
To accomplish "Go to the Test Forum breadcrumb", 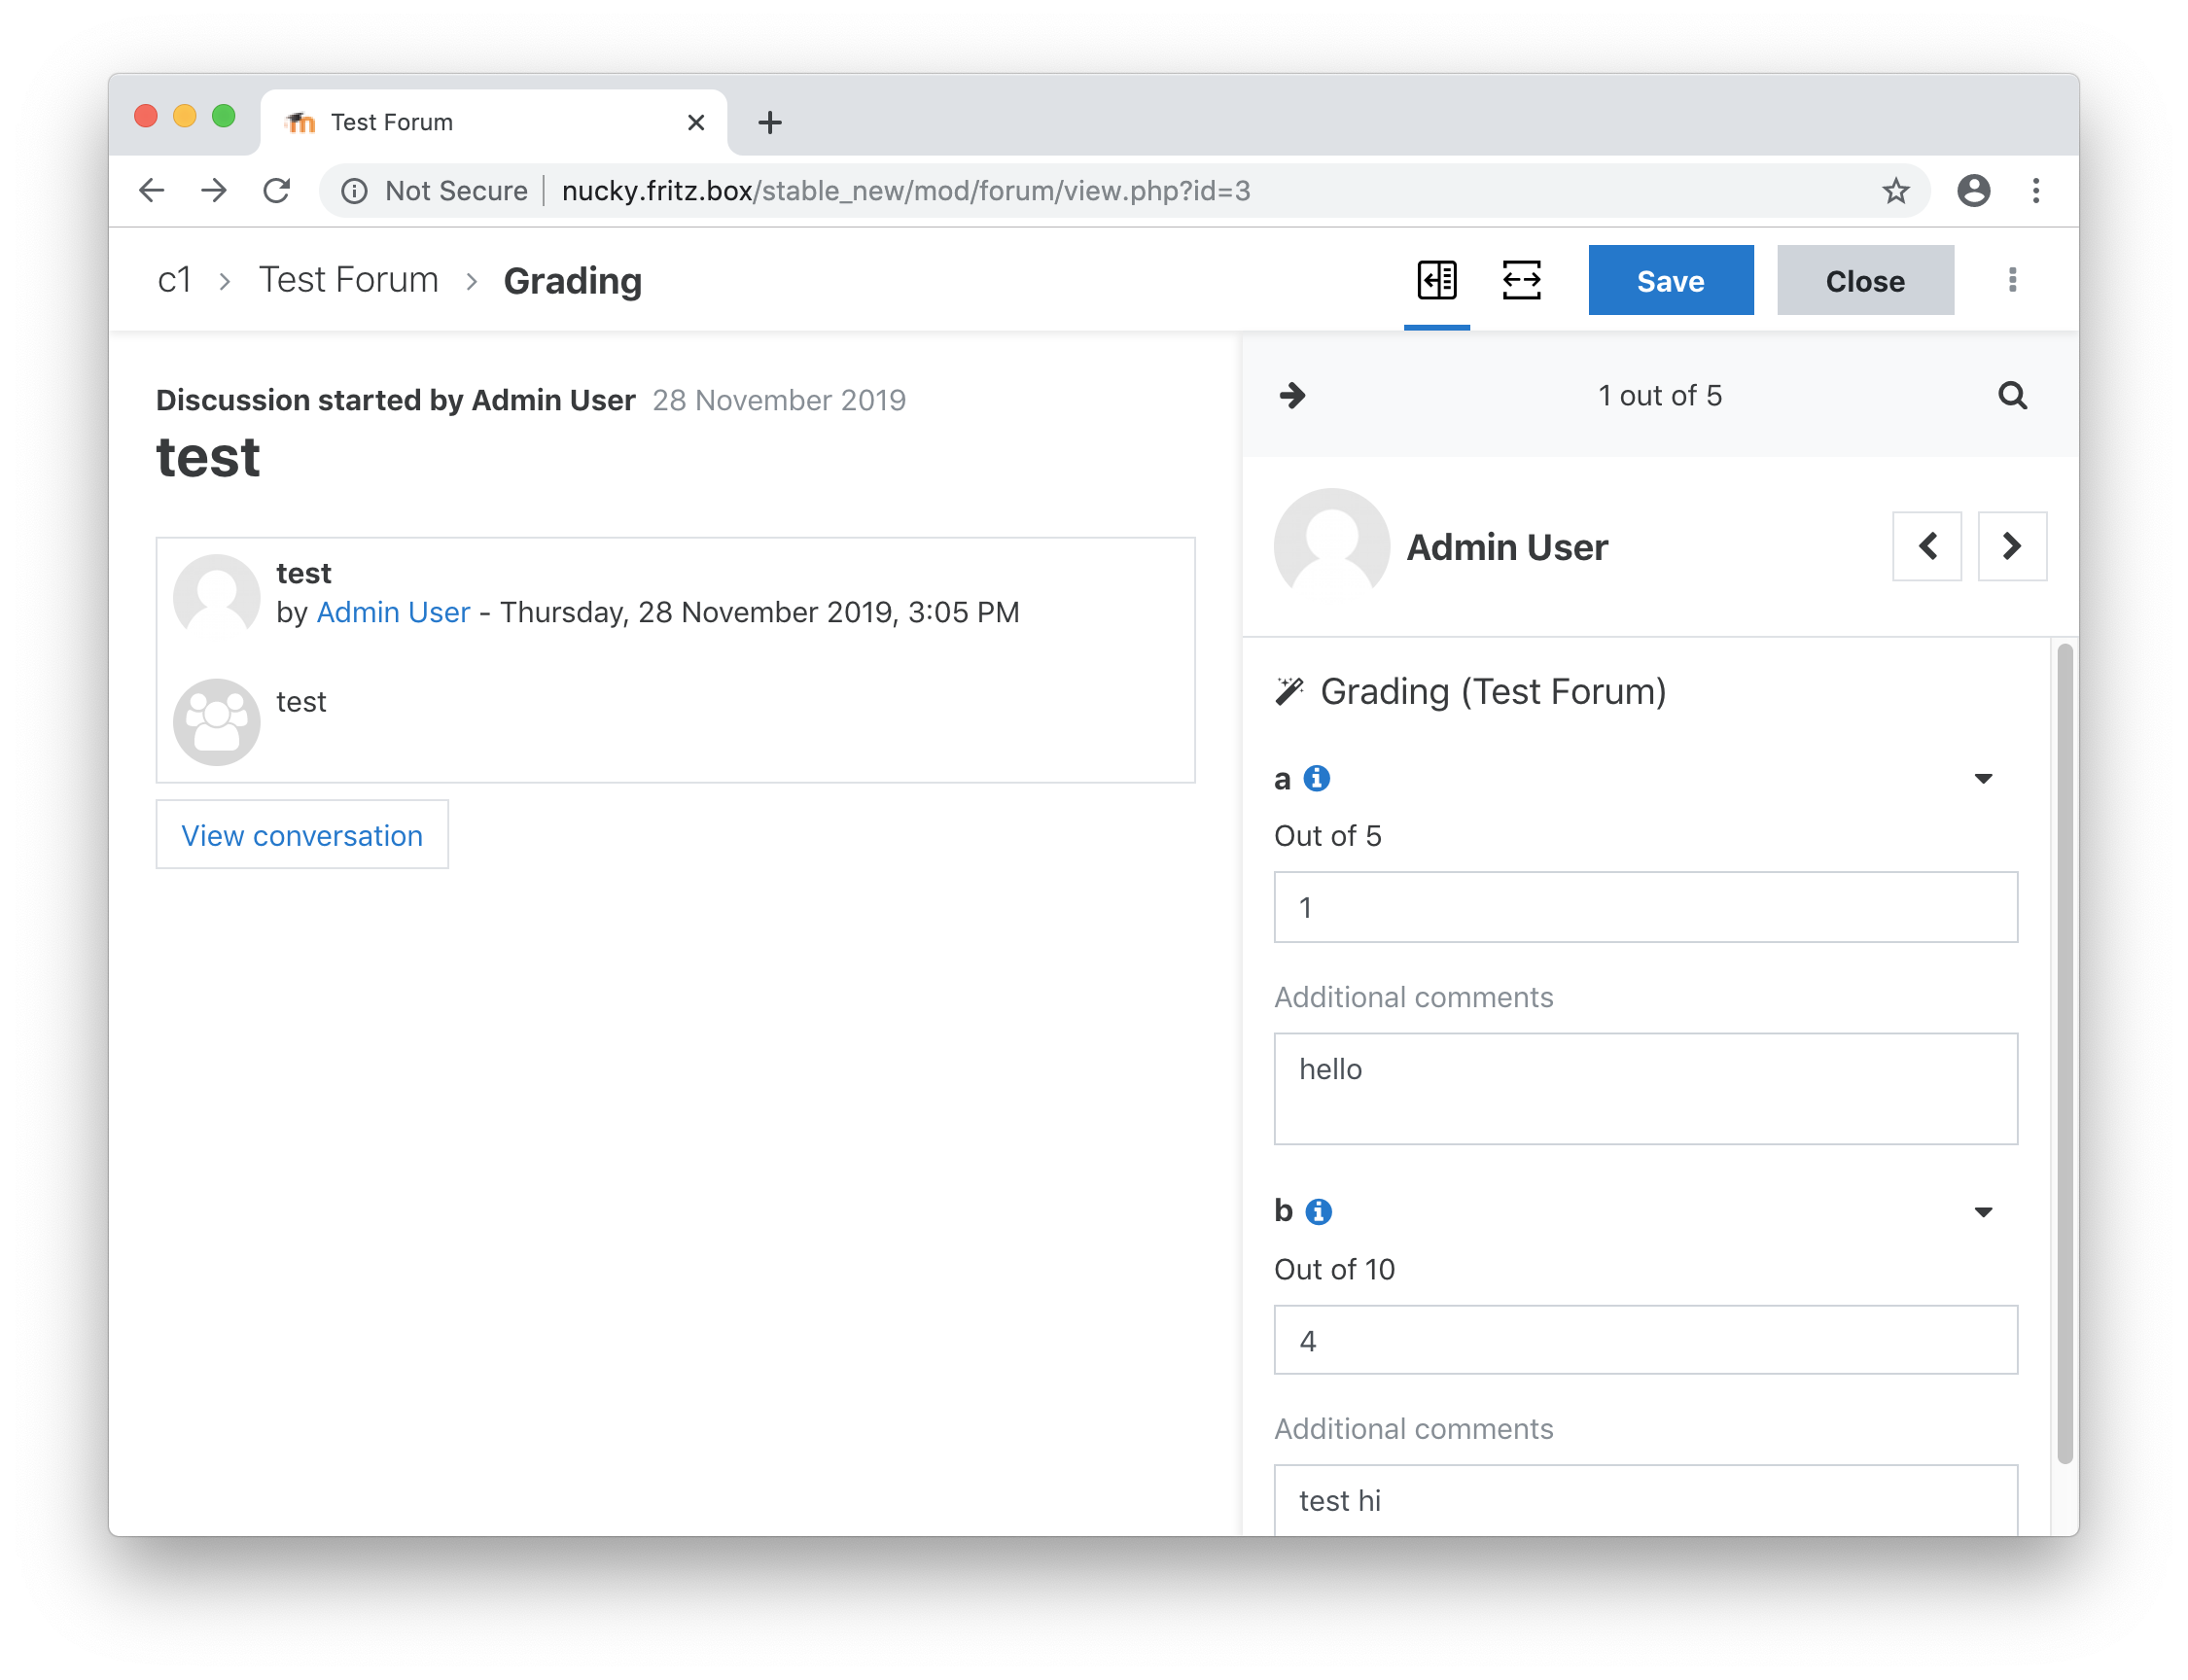I will 348,280.
